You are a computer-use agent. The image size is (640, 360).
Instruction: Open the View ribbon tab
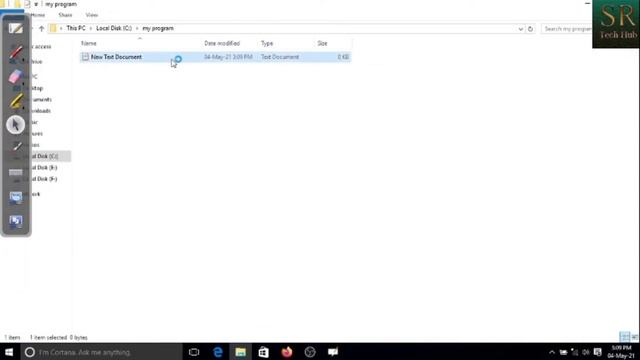[92, 15]
